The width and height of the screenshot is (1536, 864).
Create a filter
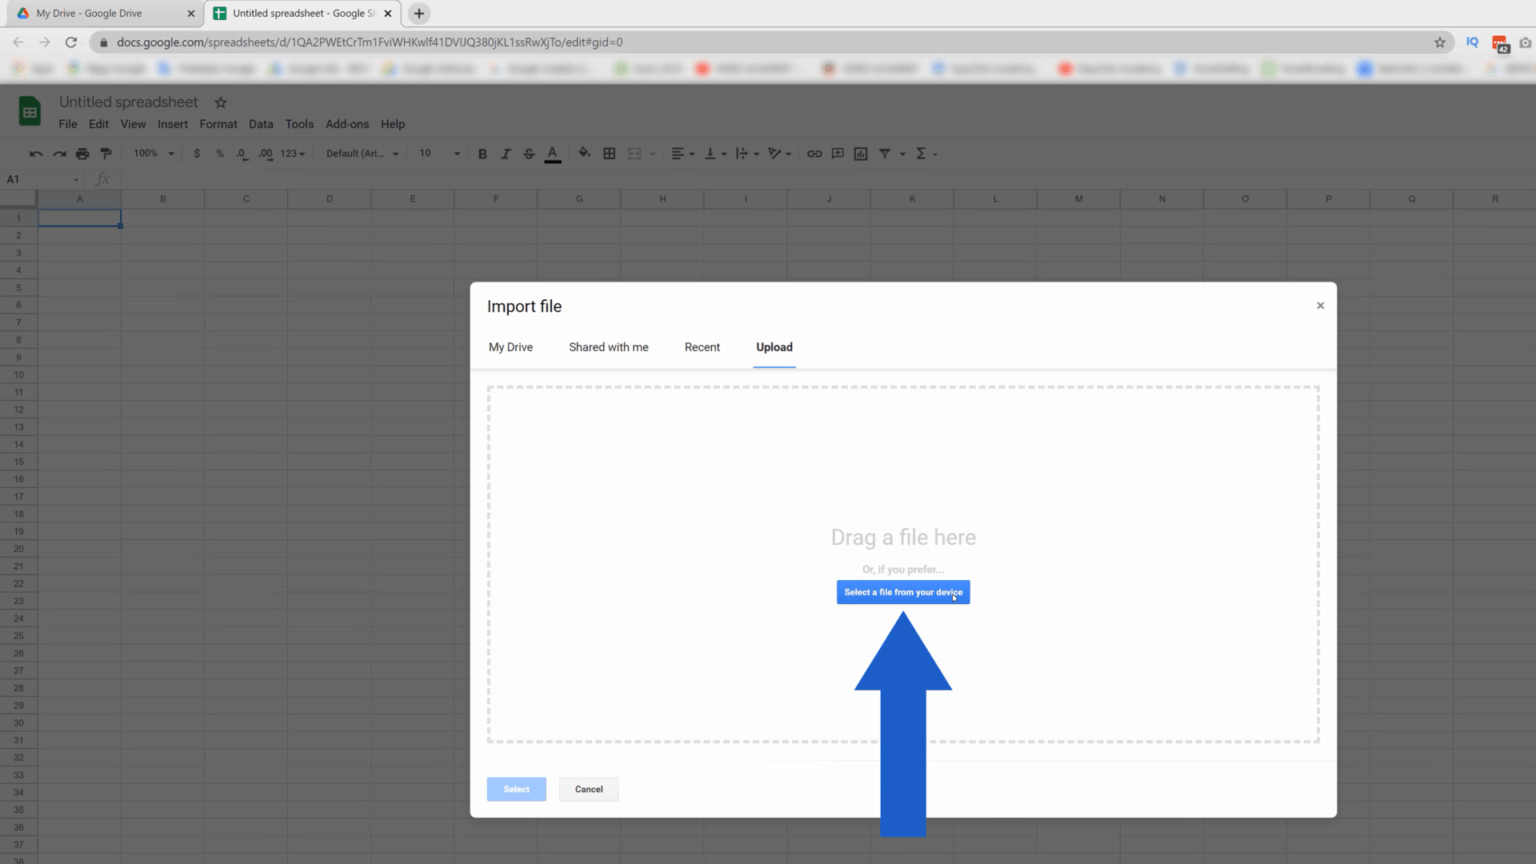[885, 153]
